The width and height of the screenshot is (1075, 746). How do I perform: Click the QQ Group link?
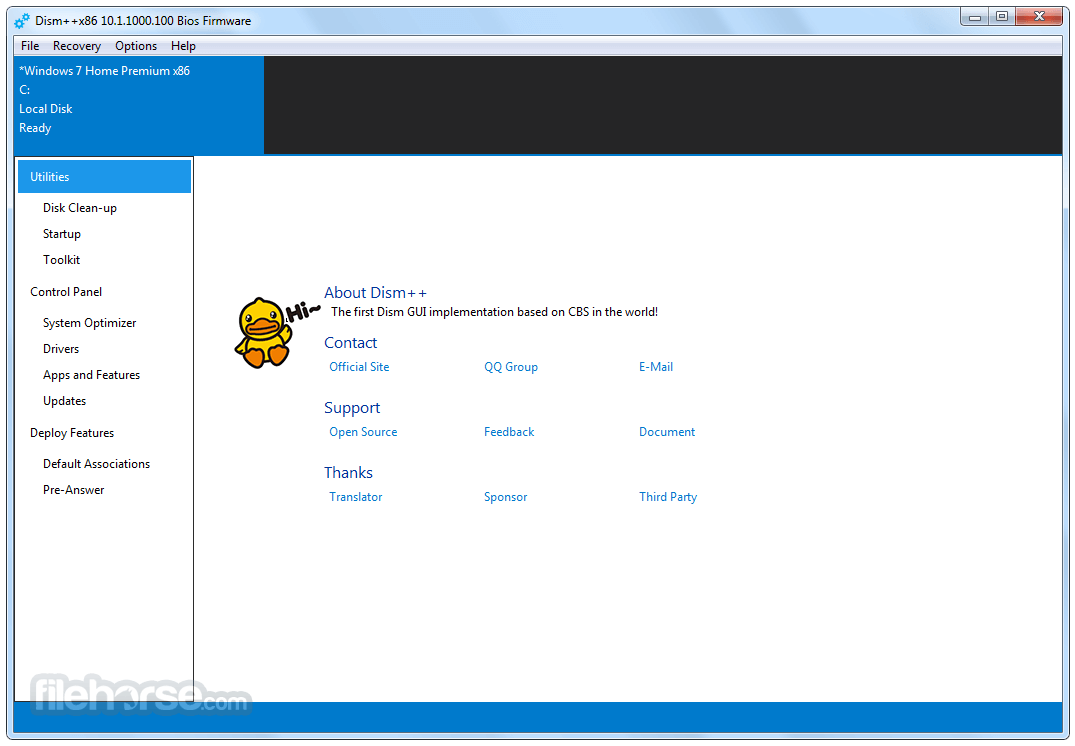point(511,367)
